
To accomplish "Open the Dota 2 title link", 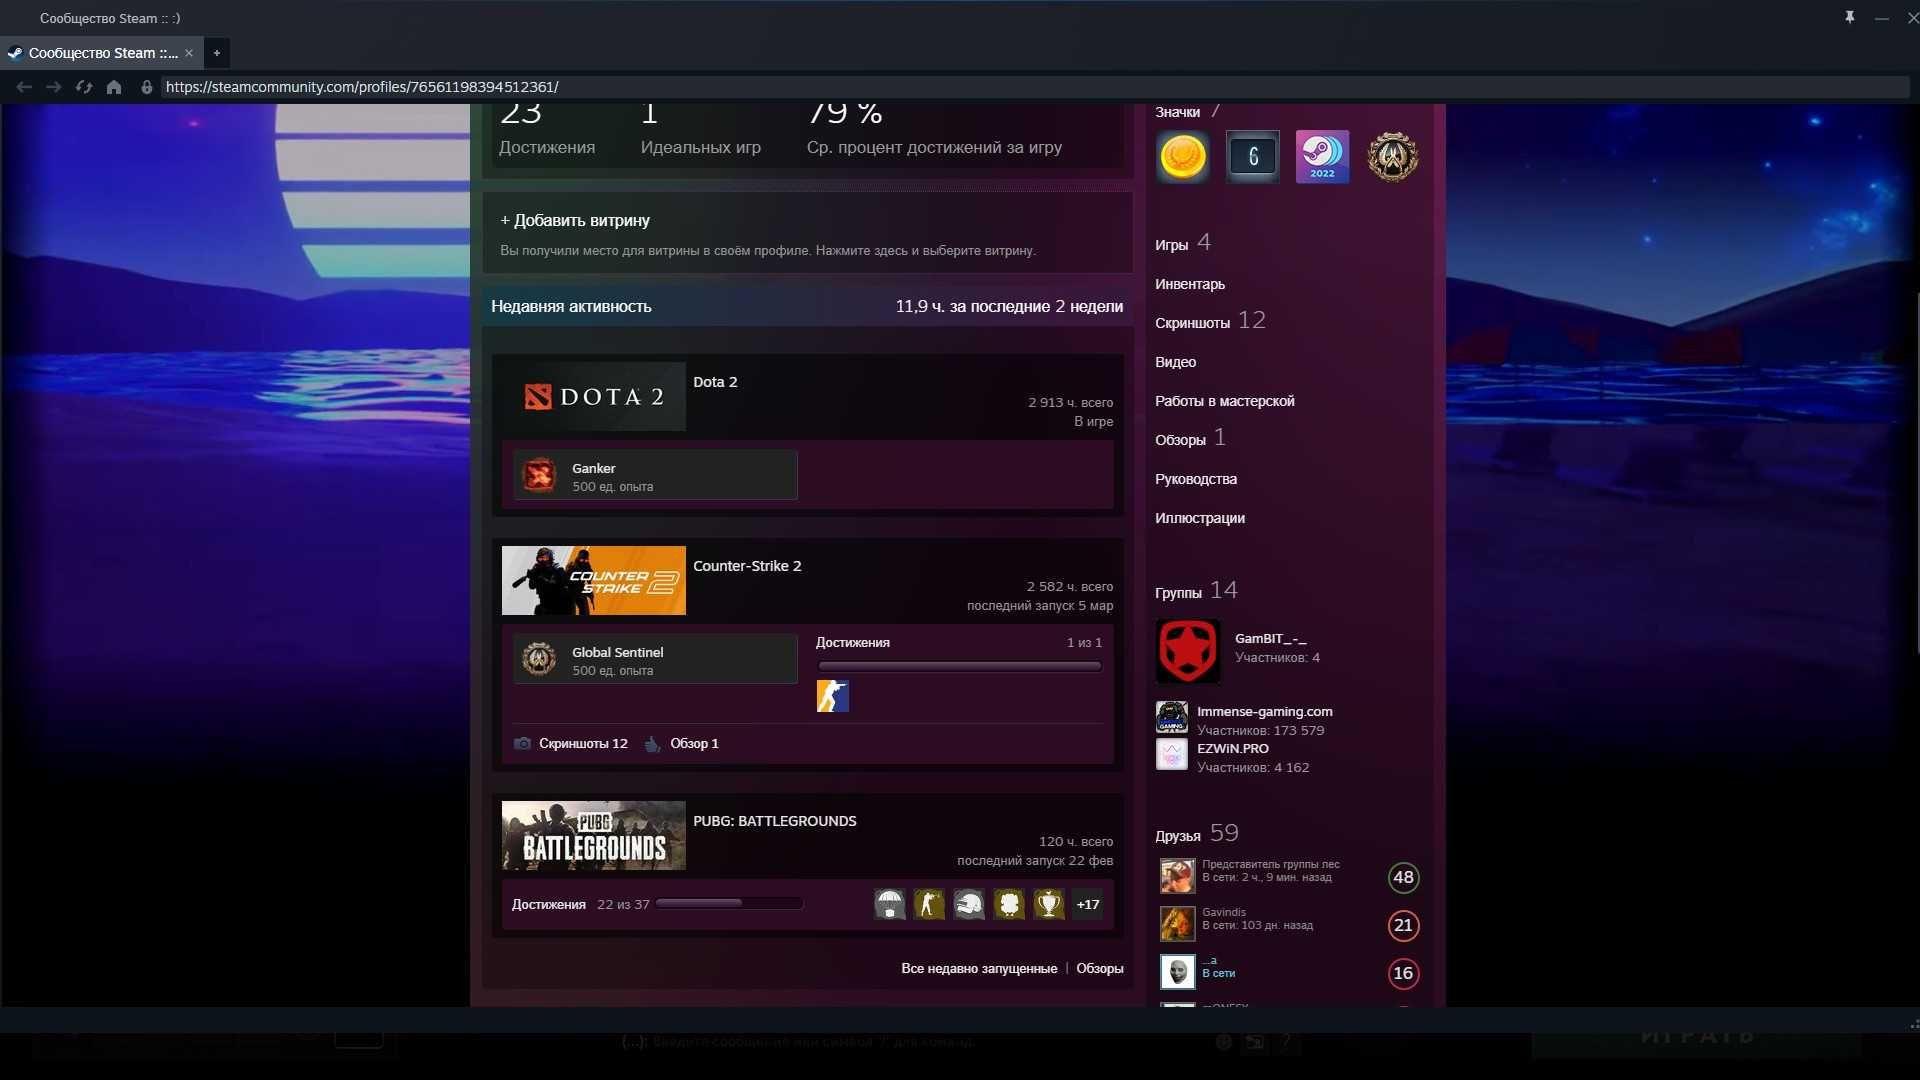I will 715,382.
